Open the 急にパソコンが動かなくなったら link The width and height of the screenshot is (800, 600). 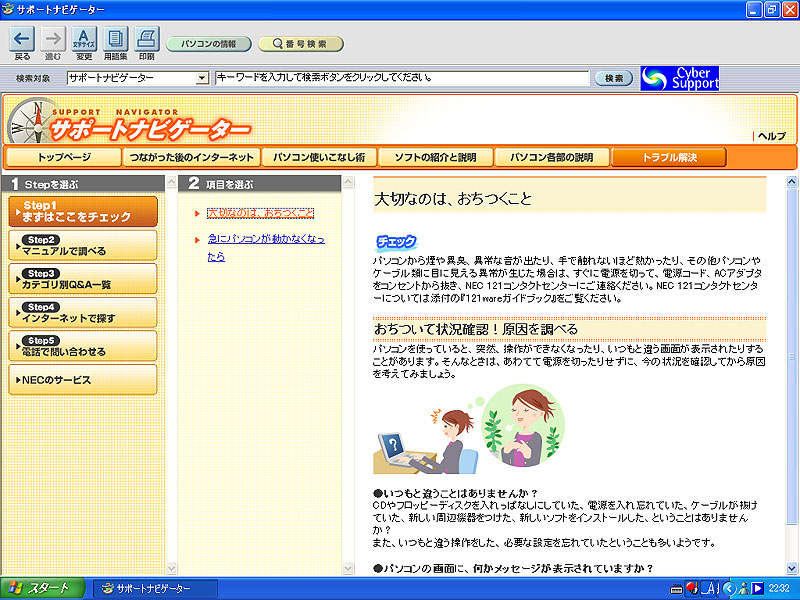click(x=265, y=247)
